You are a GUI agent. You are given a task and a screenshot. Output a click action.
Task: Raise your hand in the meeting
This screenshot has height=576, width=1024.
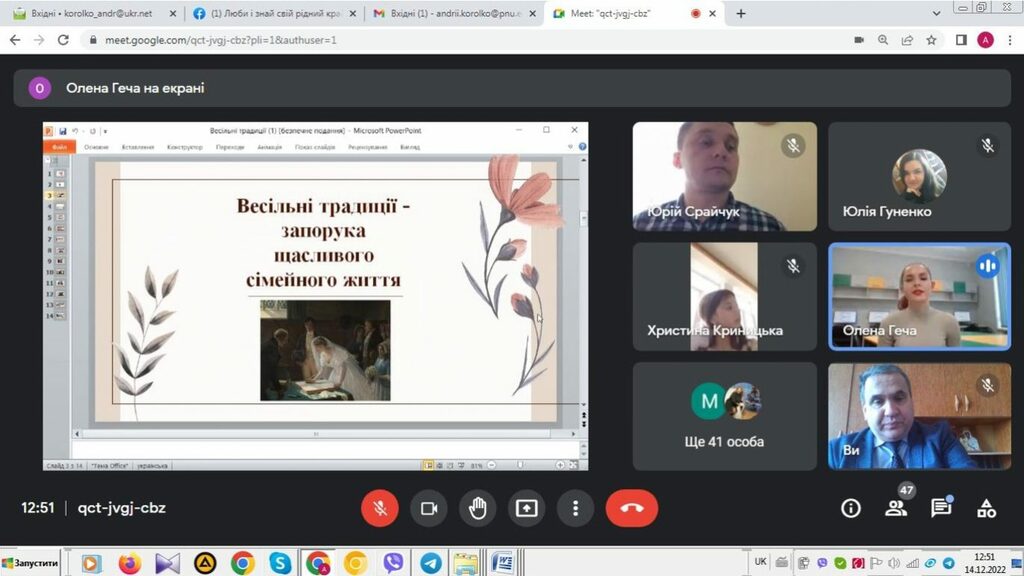[x=478, y=508]
